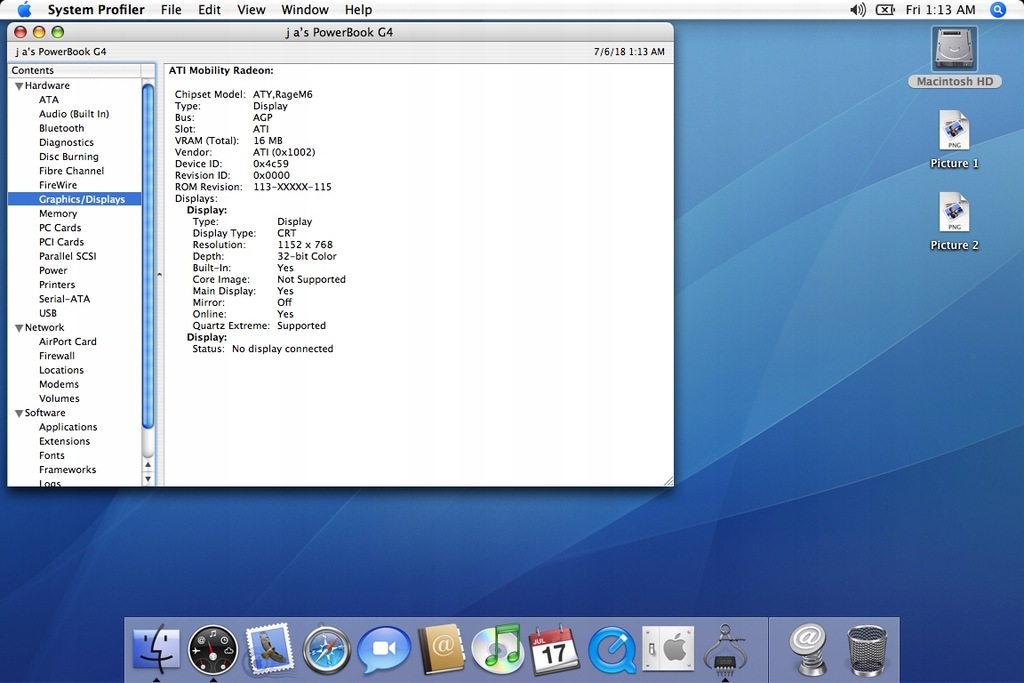Click the pane splitter handle
1024x683 pixels.
tap(159, 275)
